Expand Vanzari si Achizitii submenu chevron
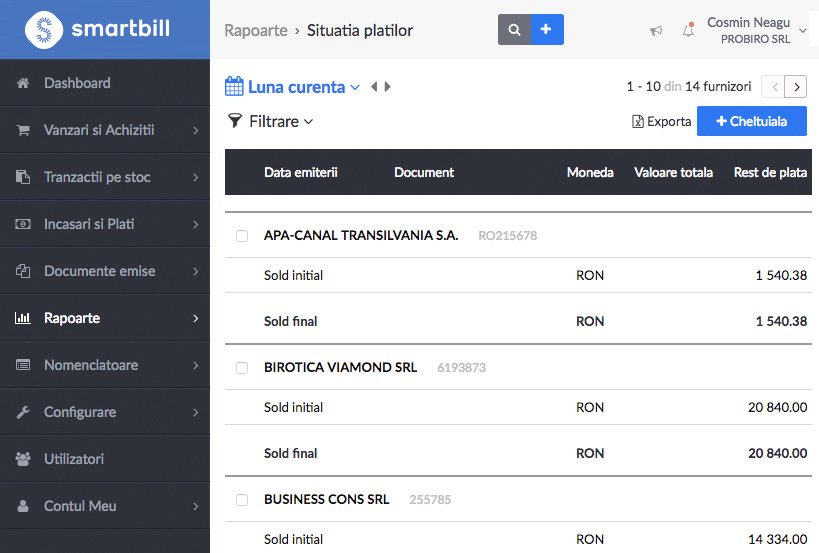 [x=196, y=130]
